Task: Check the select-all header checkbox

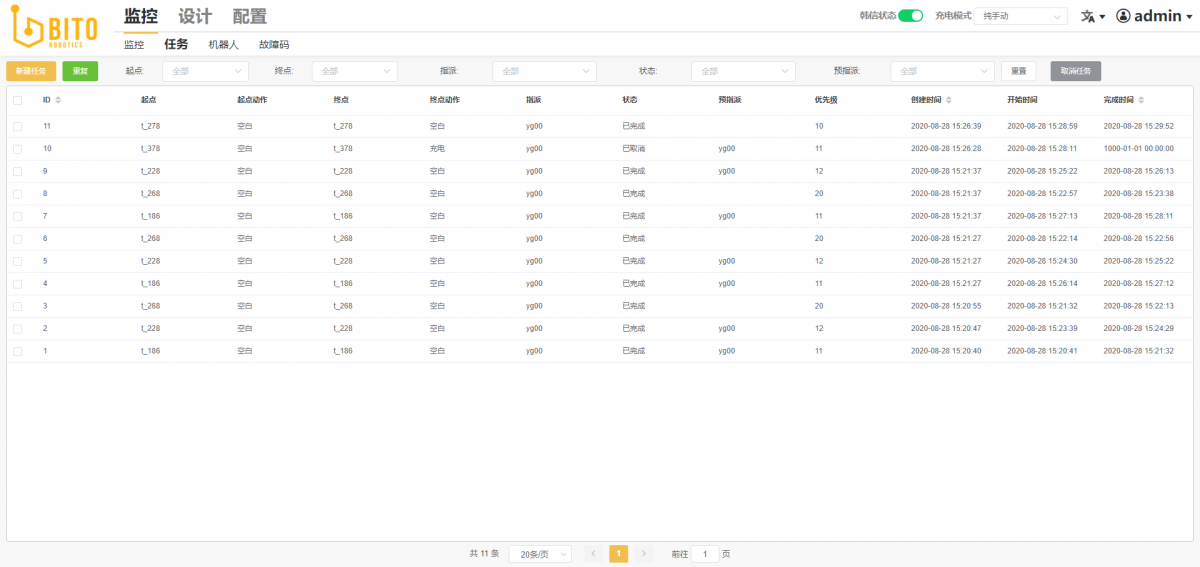Action: pyautogui.click(x=17, y=100)
